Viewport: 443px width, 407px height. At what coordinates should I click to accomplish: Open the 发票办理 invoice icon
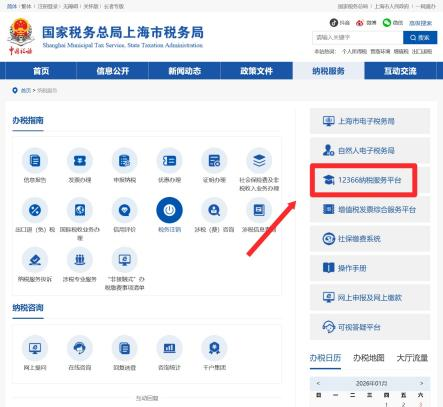[x=80, y=161]
